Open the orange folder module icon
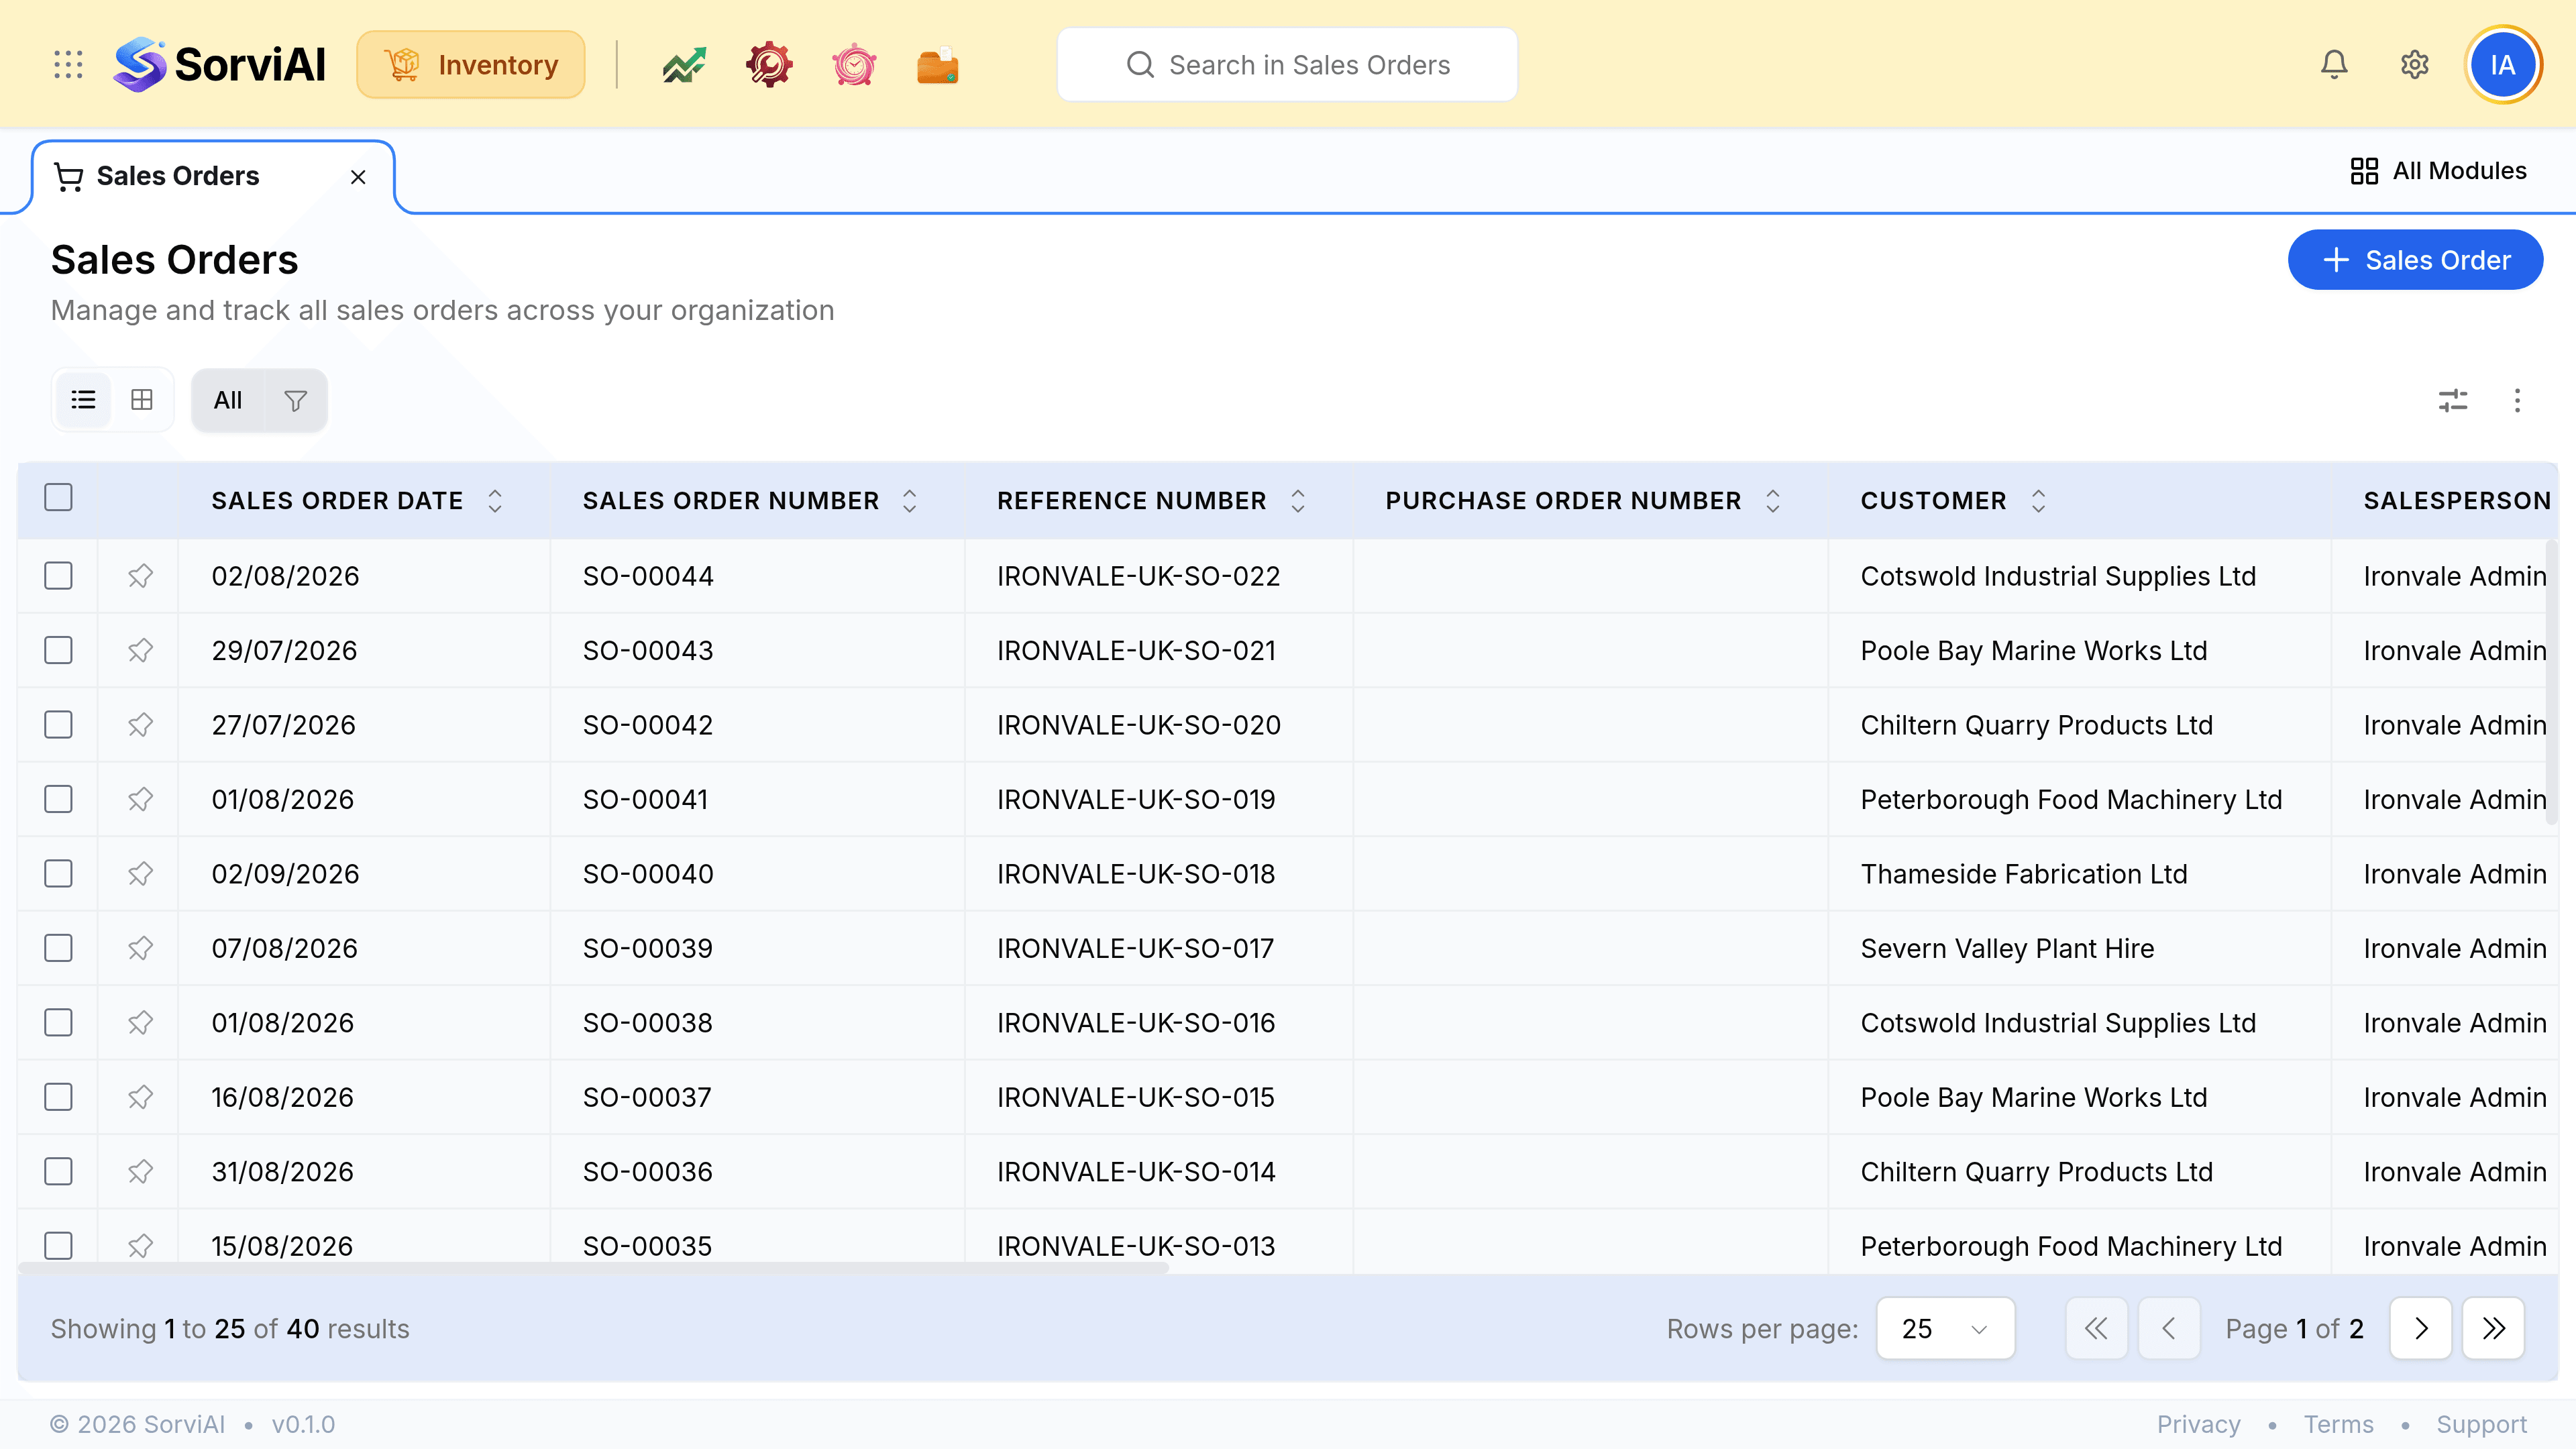 tap(938, 65)
